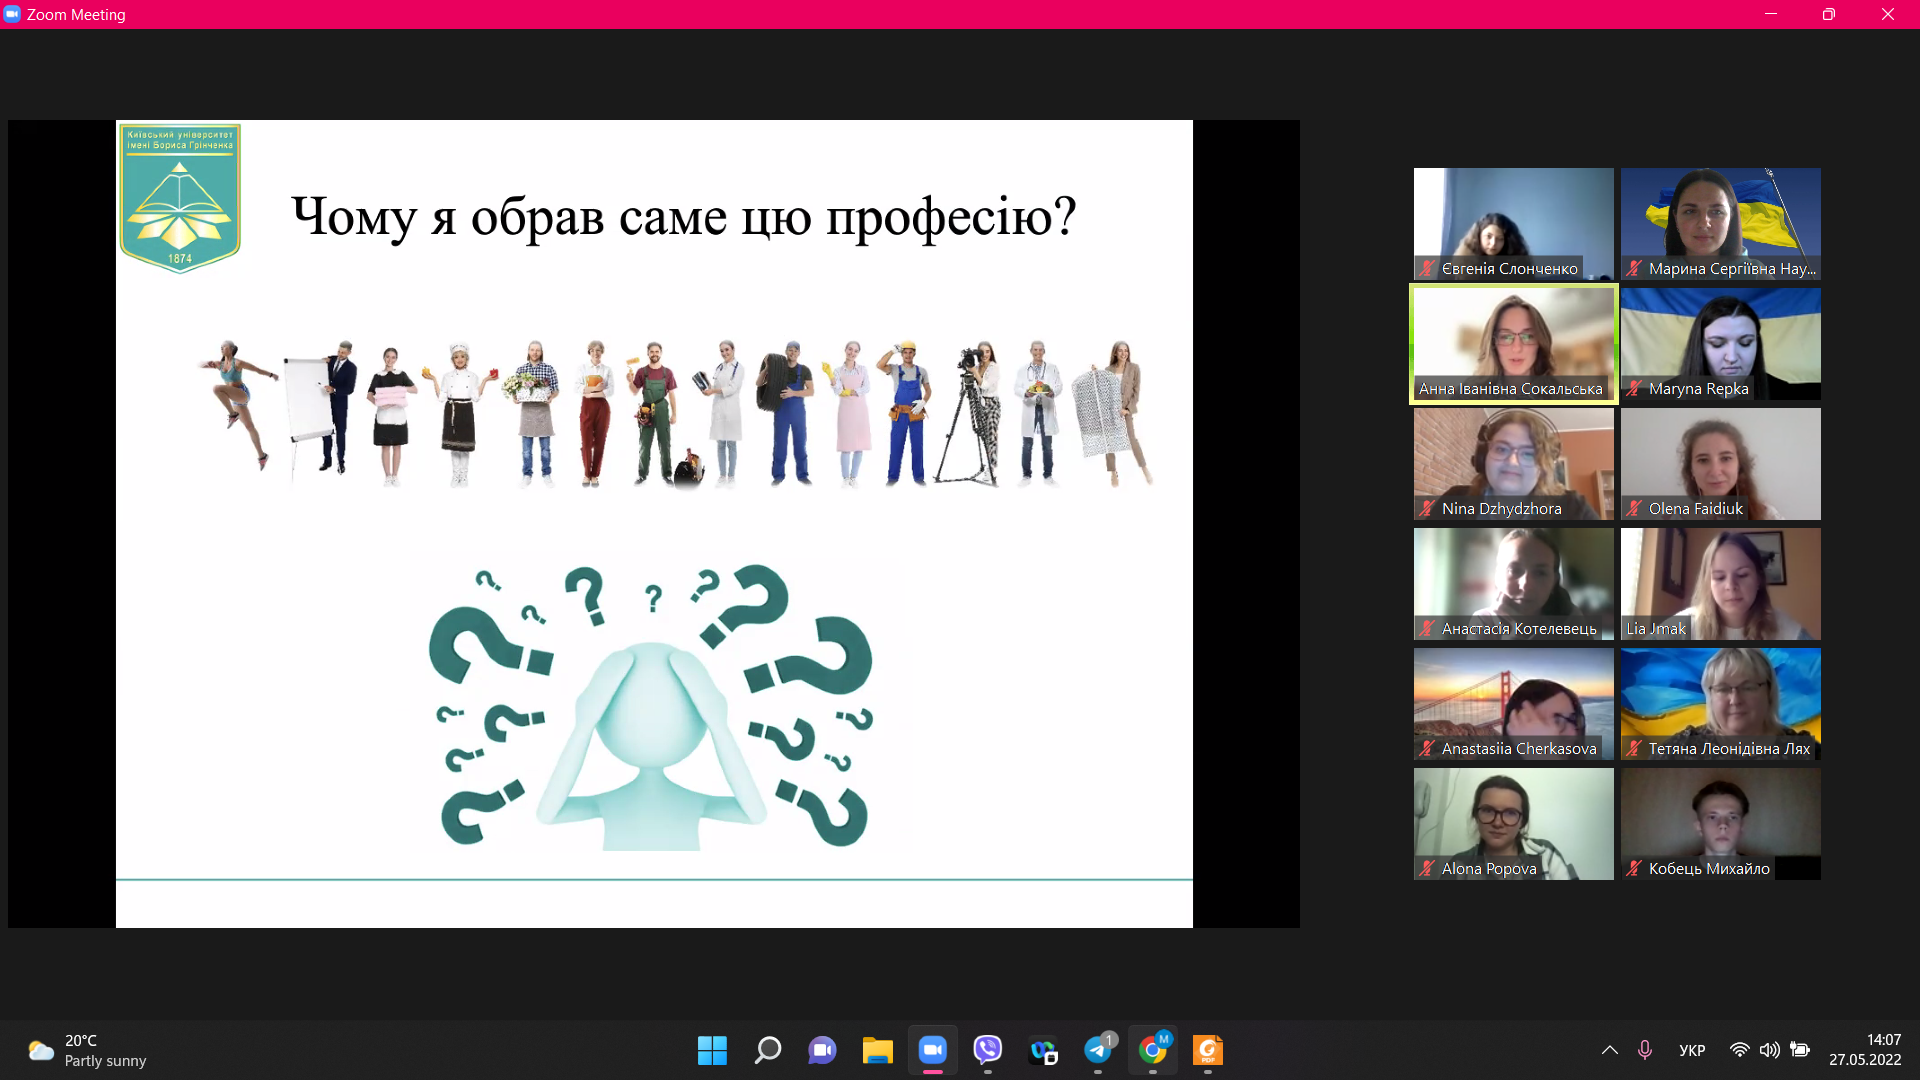
Task: Toggle the Wi-Fi network tray icon
Action: [1740, 1050]
